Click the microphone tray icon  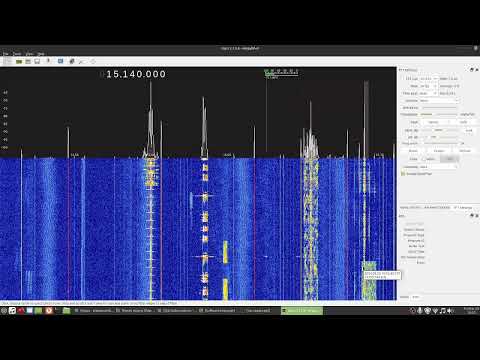[x=420, y=311]
